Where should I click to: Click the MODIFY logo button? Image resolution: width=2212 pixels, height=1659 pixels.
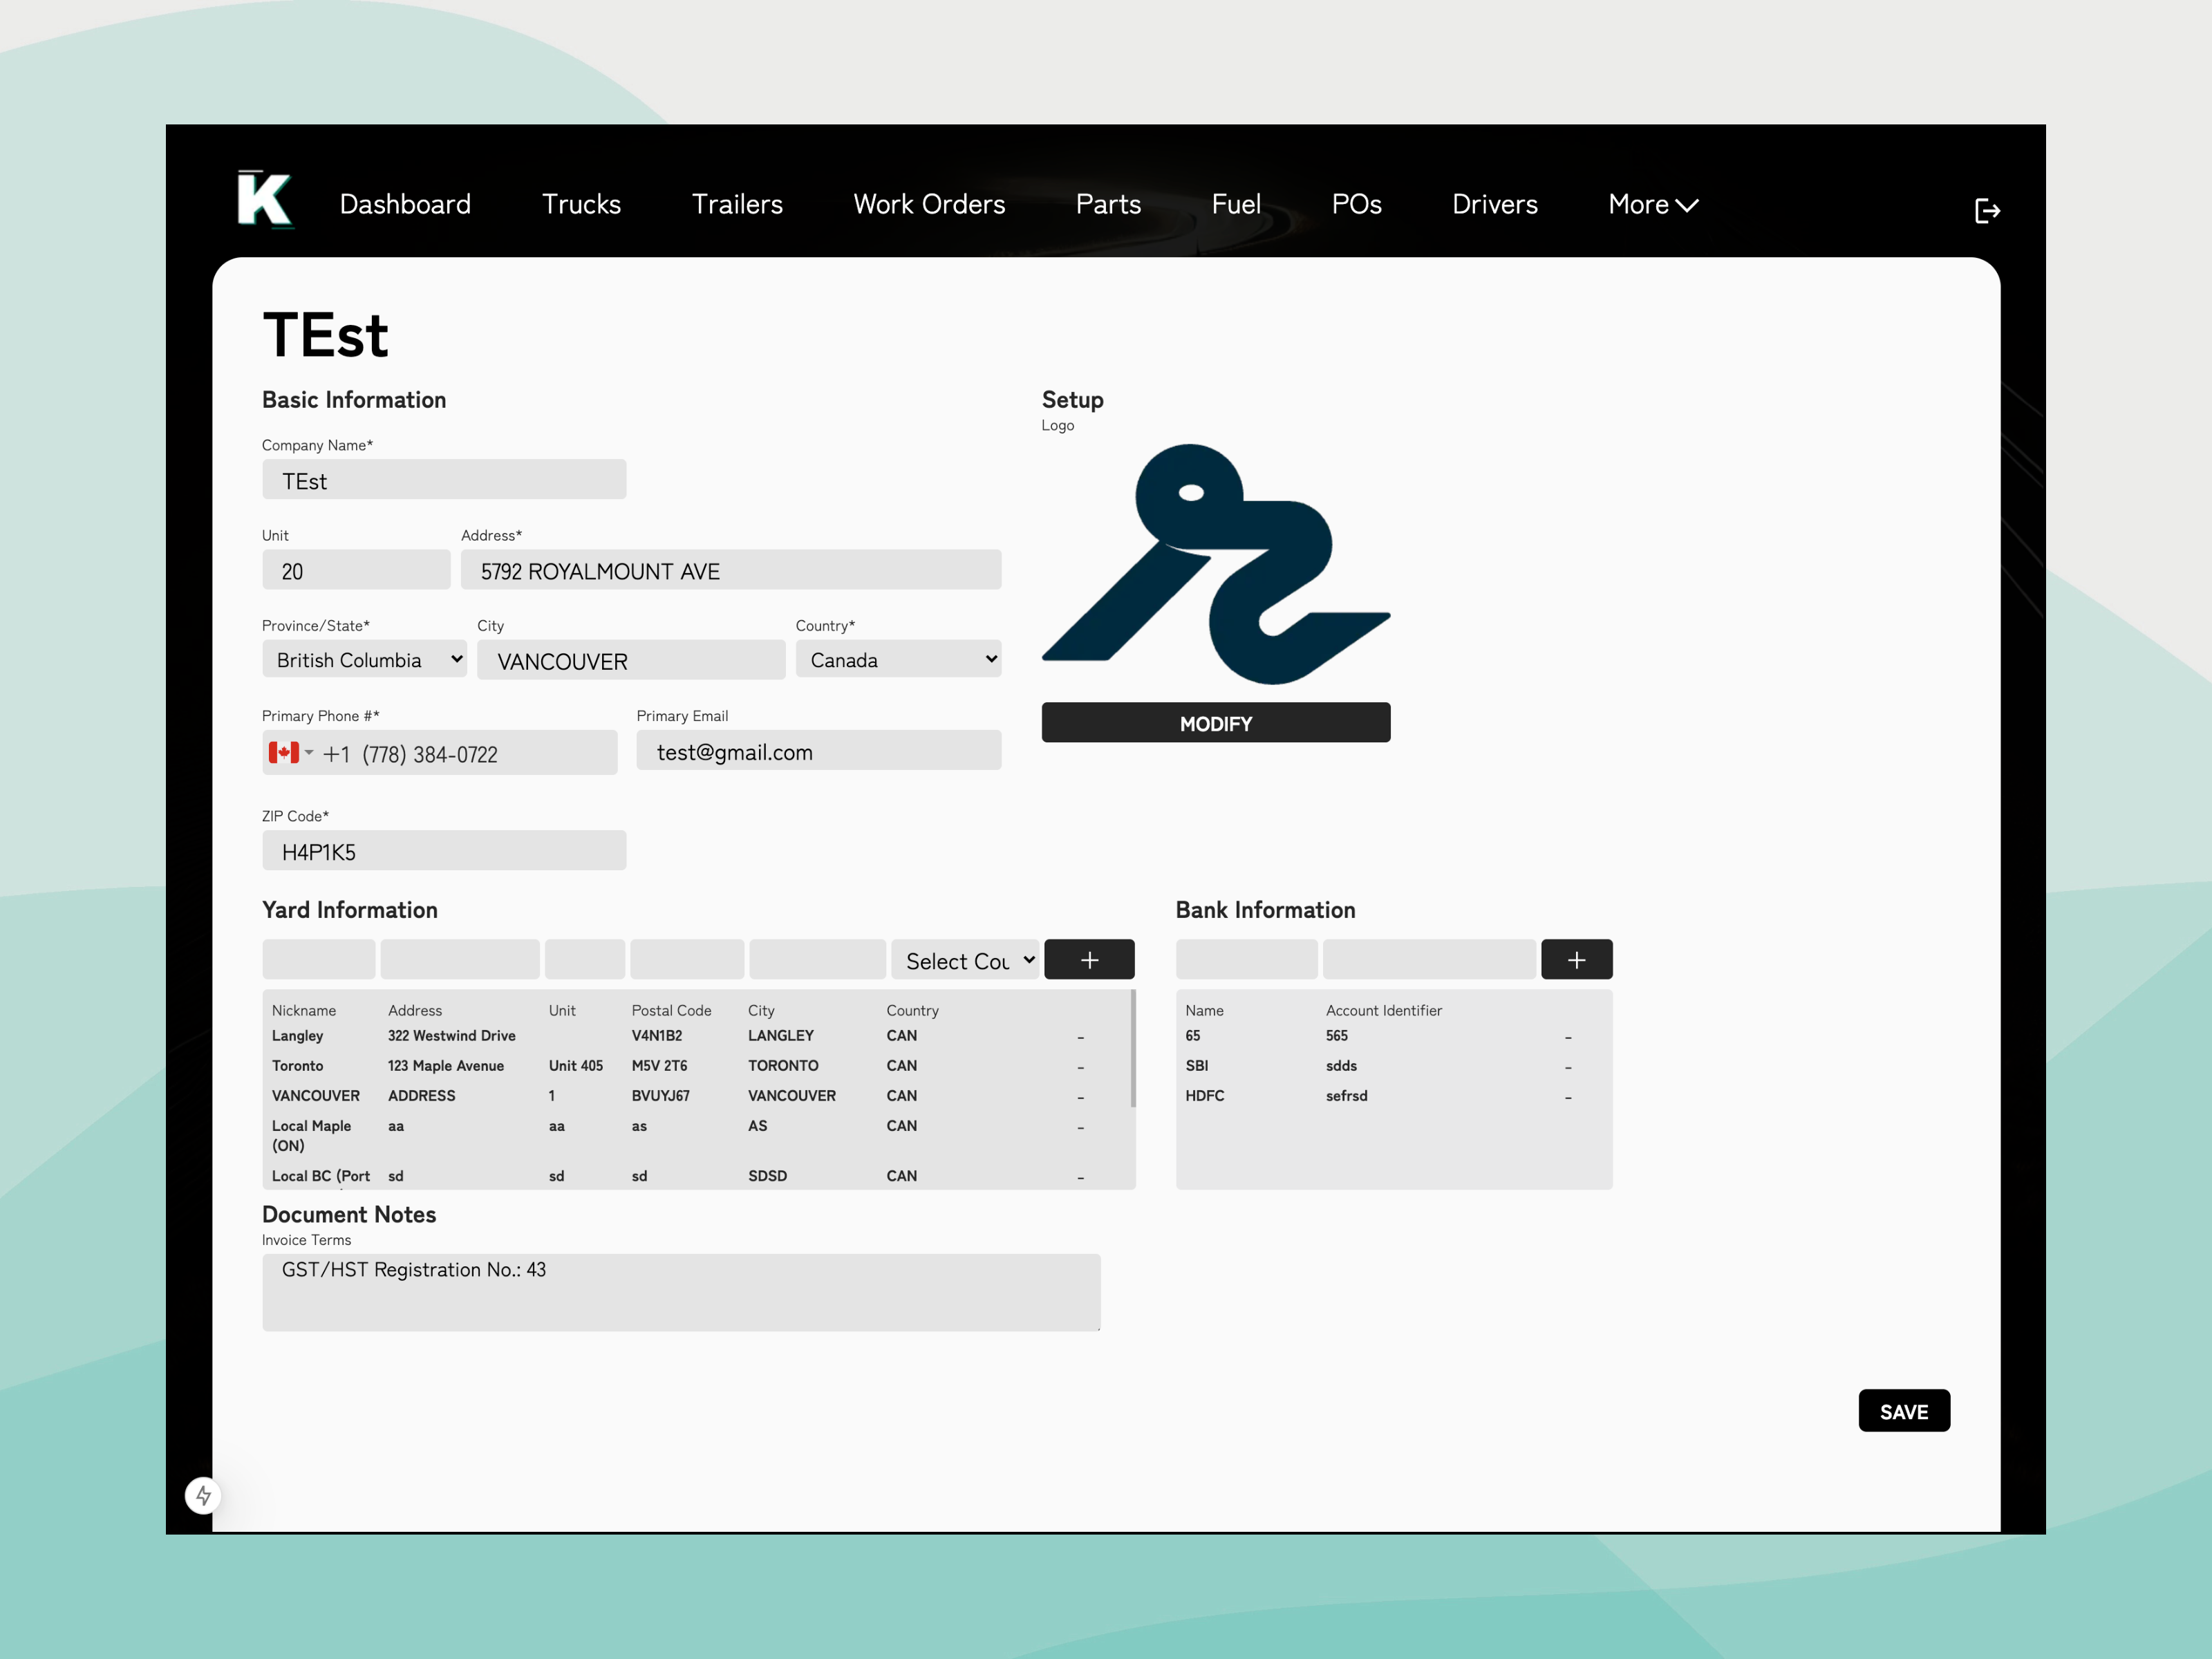coord(1215,723)
